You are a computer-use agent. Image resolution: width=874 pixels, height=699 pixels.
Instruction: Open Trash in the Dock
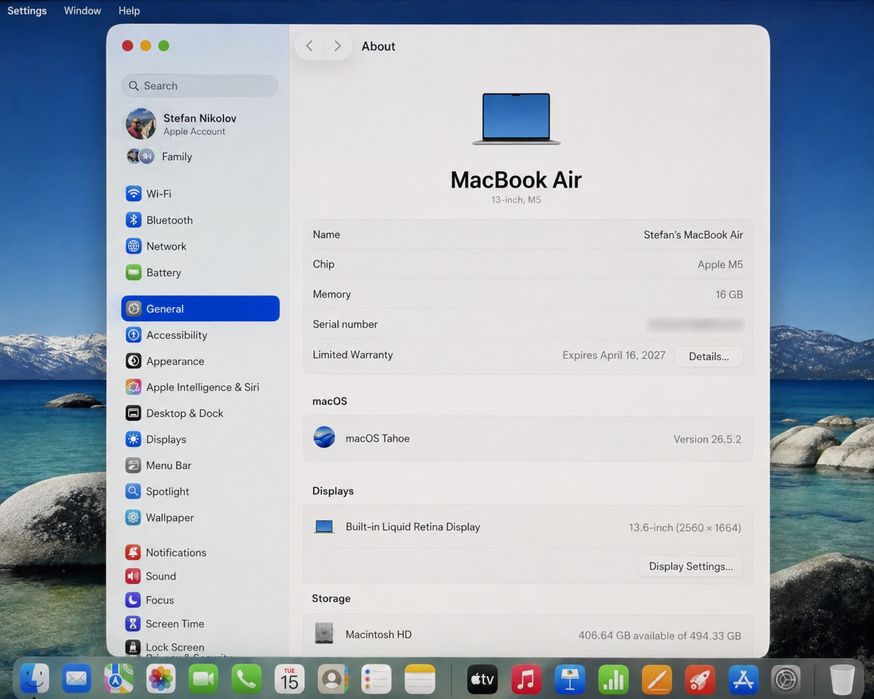point(842,679)
